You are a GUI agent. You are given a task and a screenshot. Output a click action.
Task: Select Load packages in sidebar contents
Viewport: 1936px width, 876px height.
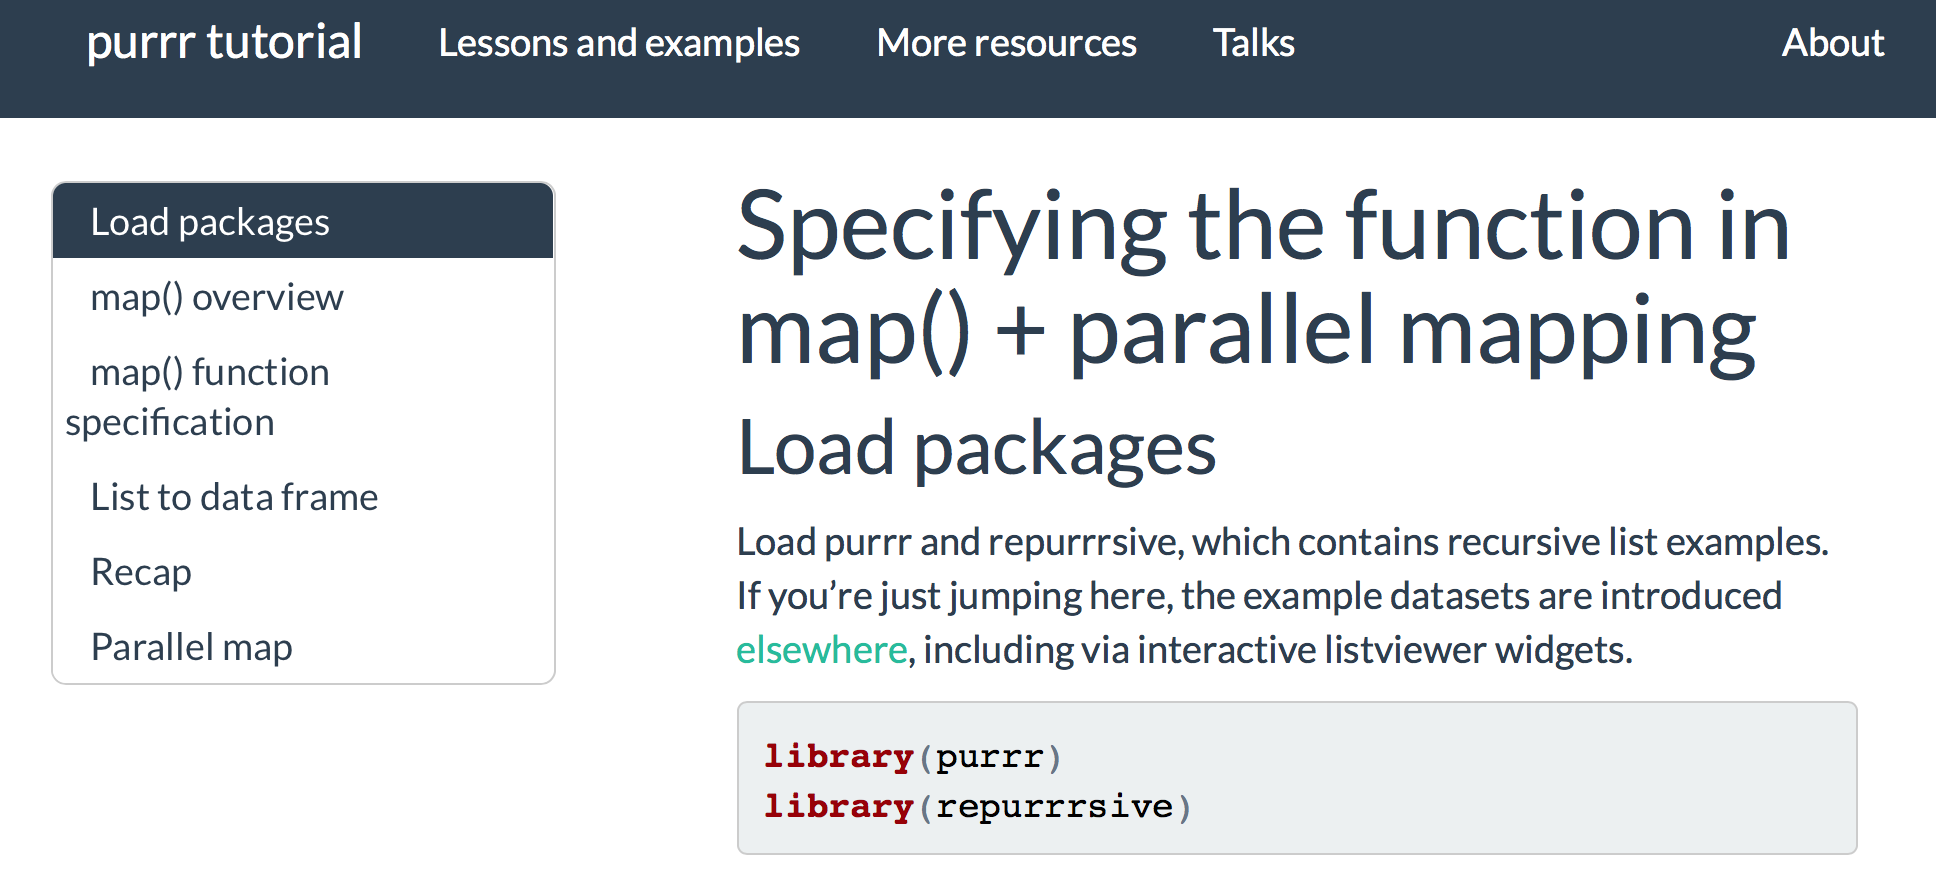210,222
